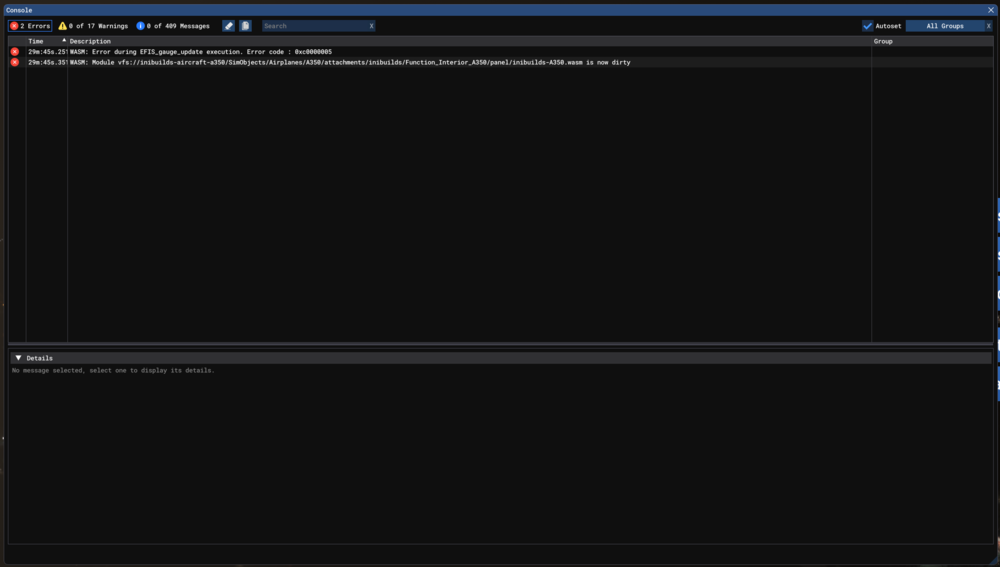Collapse the Details section triangle
Viewport: 1000px width, 567px height.
18,358
